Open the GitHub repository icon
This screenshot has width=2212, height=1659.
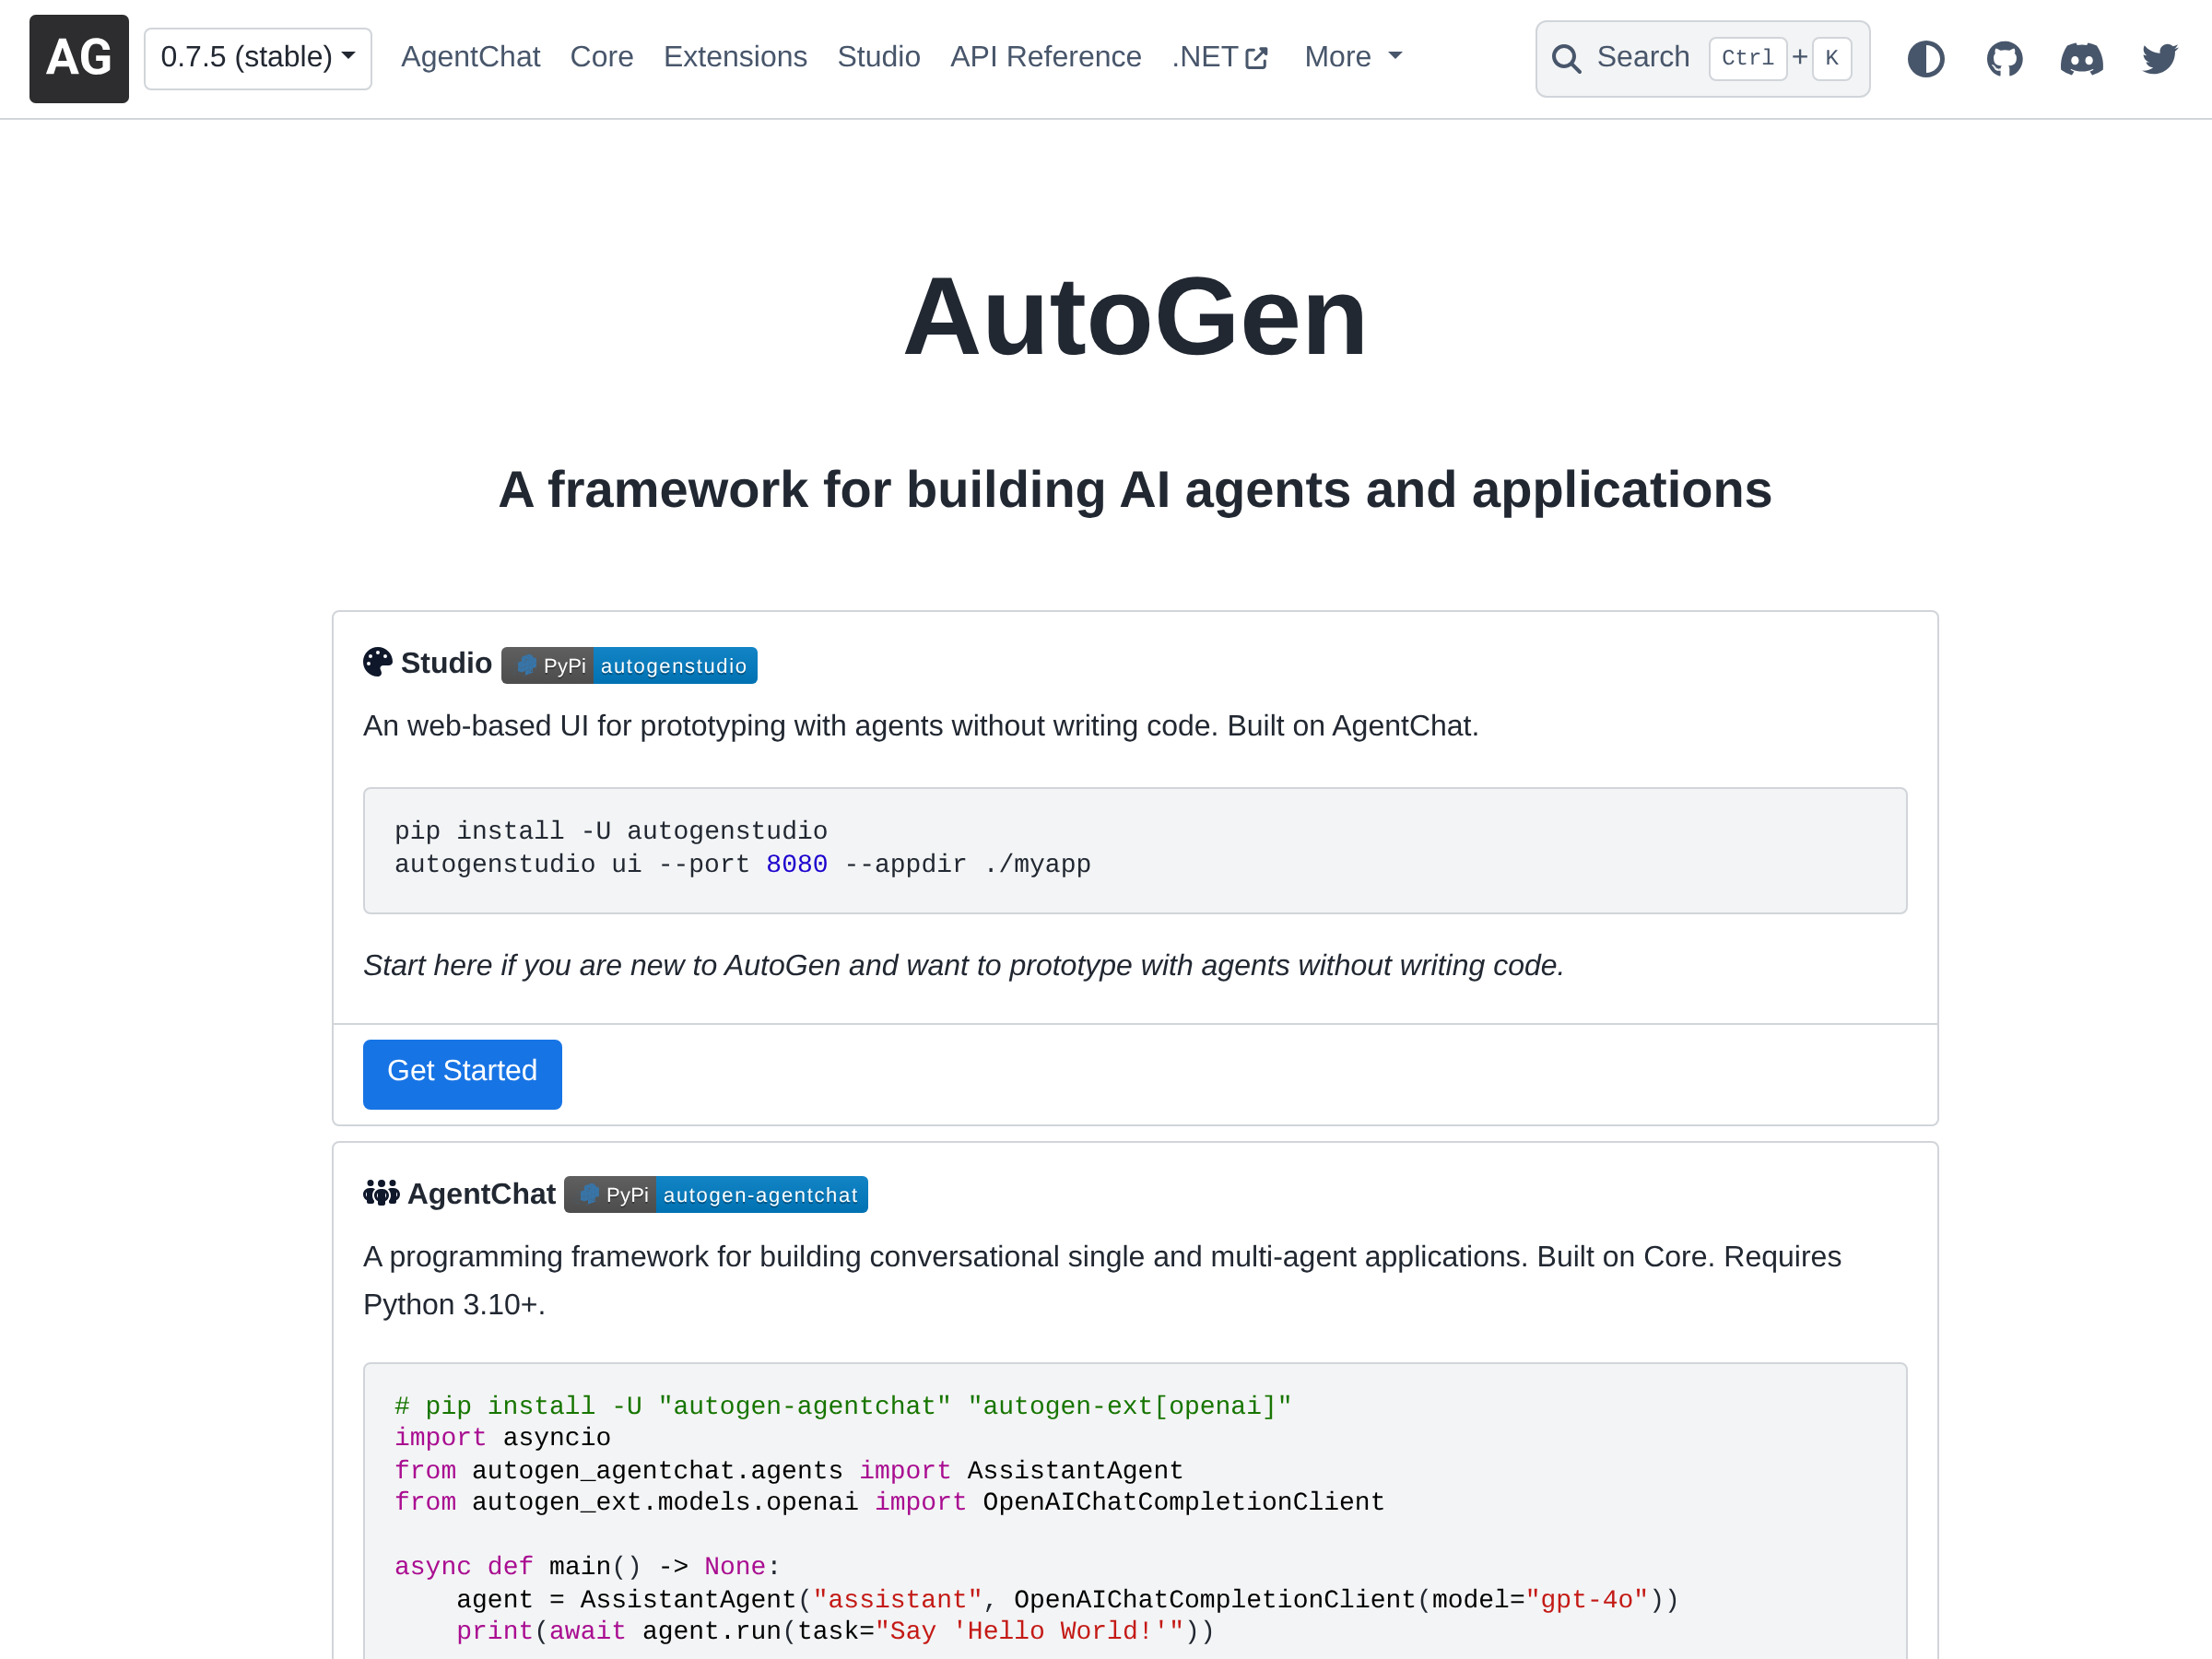click(2004, 58)
